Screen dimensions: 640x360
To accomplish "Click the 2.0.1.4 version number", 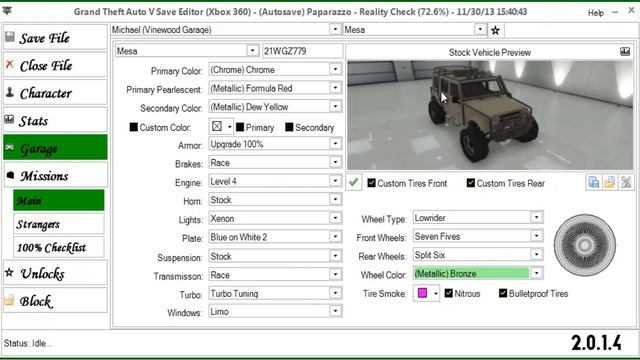I will 596,343.
